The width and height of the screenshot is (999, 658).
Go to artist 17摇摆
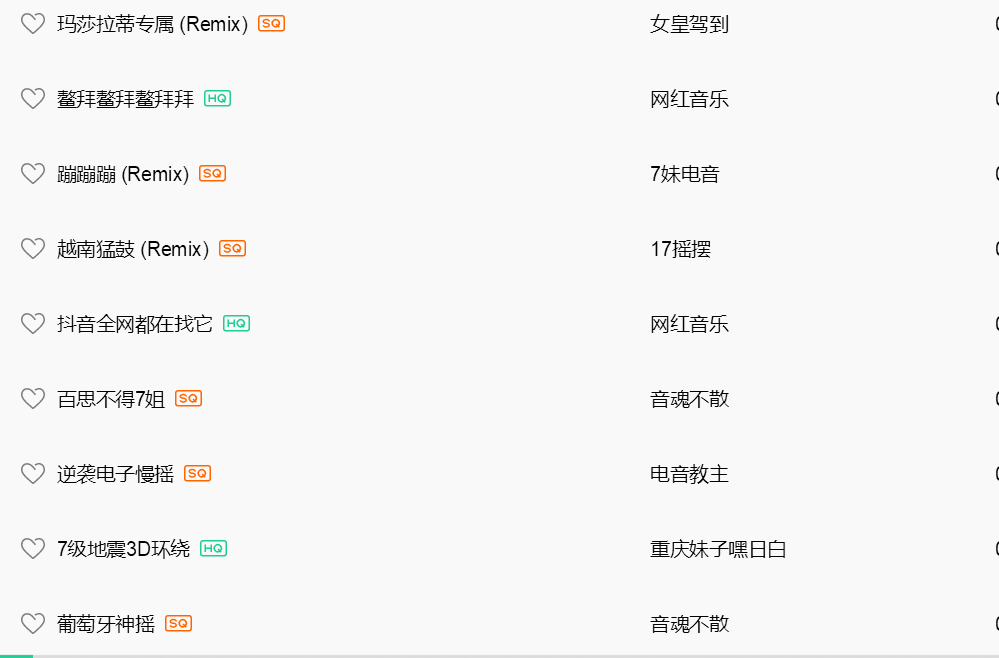point(680,249)
